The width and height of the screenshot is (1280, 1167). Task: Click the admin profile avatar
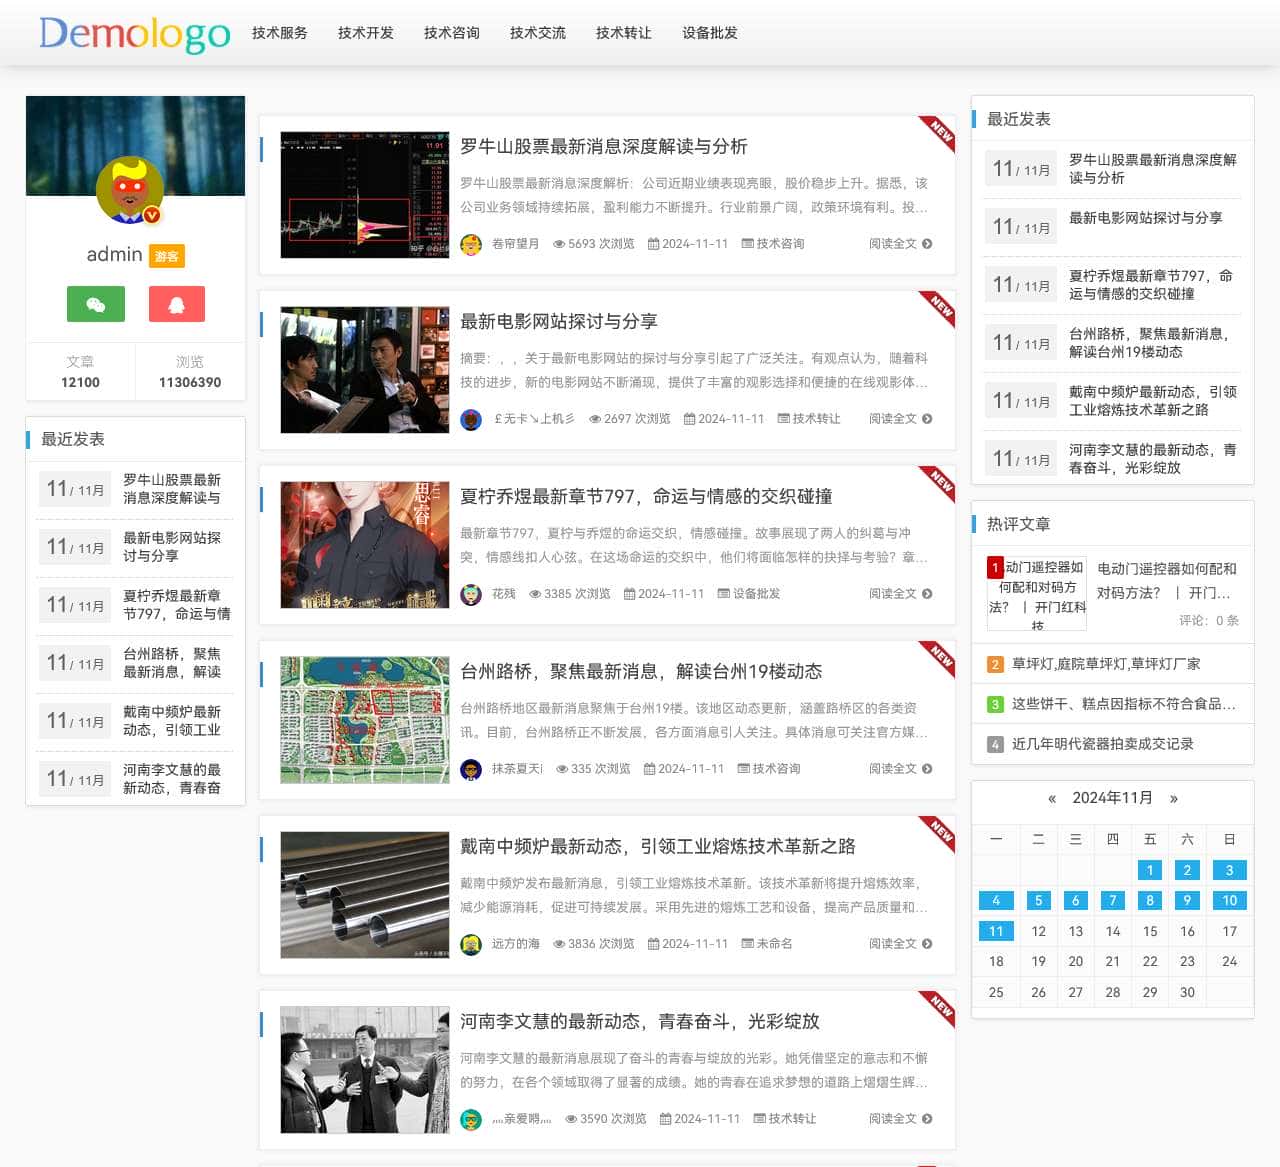(130, 190)
